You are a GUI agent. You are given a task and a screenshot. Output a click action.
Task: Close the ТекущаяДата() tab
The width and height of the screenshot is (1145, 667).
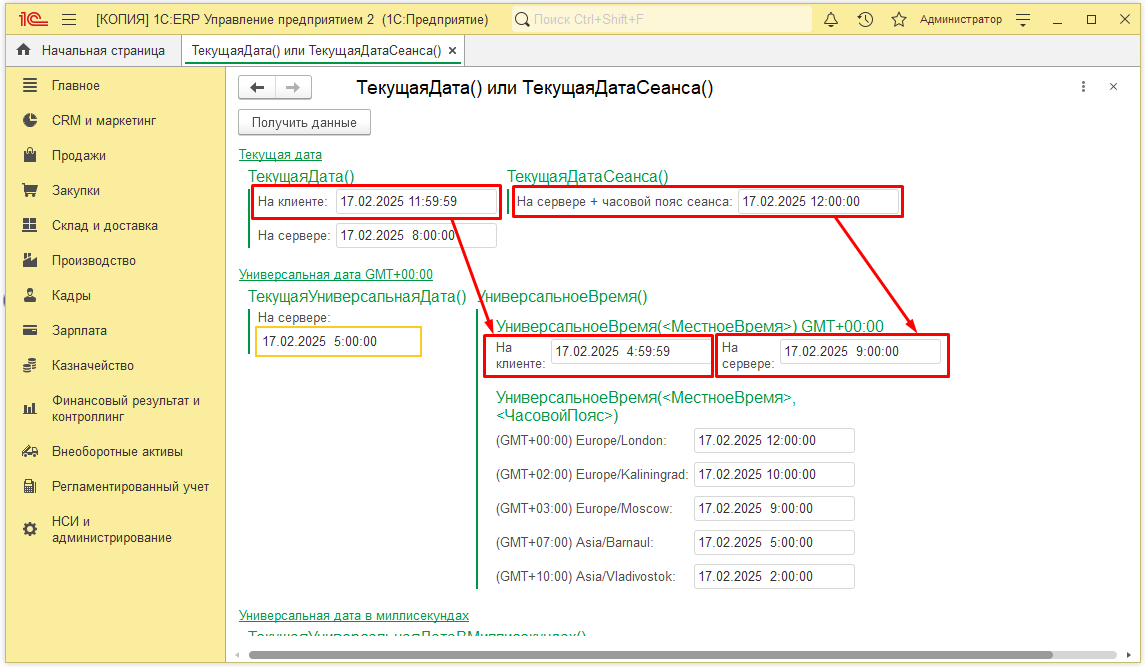click(452, 50)
